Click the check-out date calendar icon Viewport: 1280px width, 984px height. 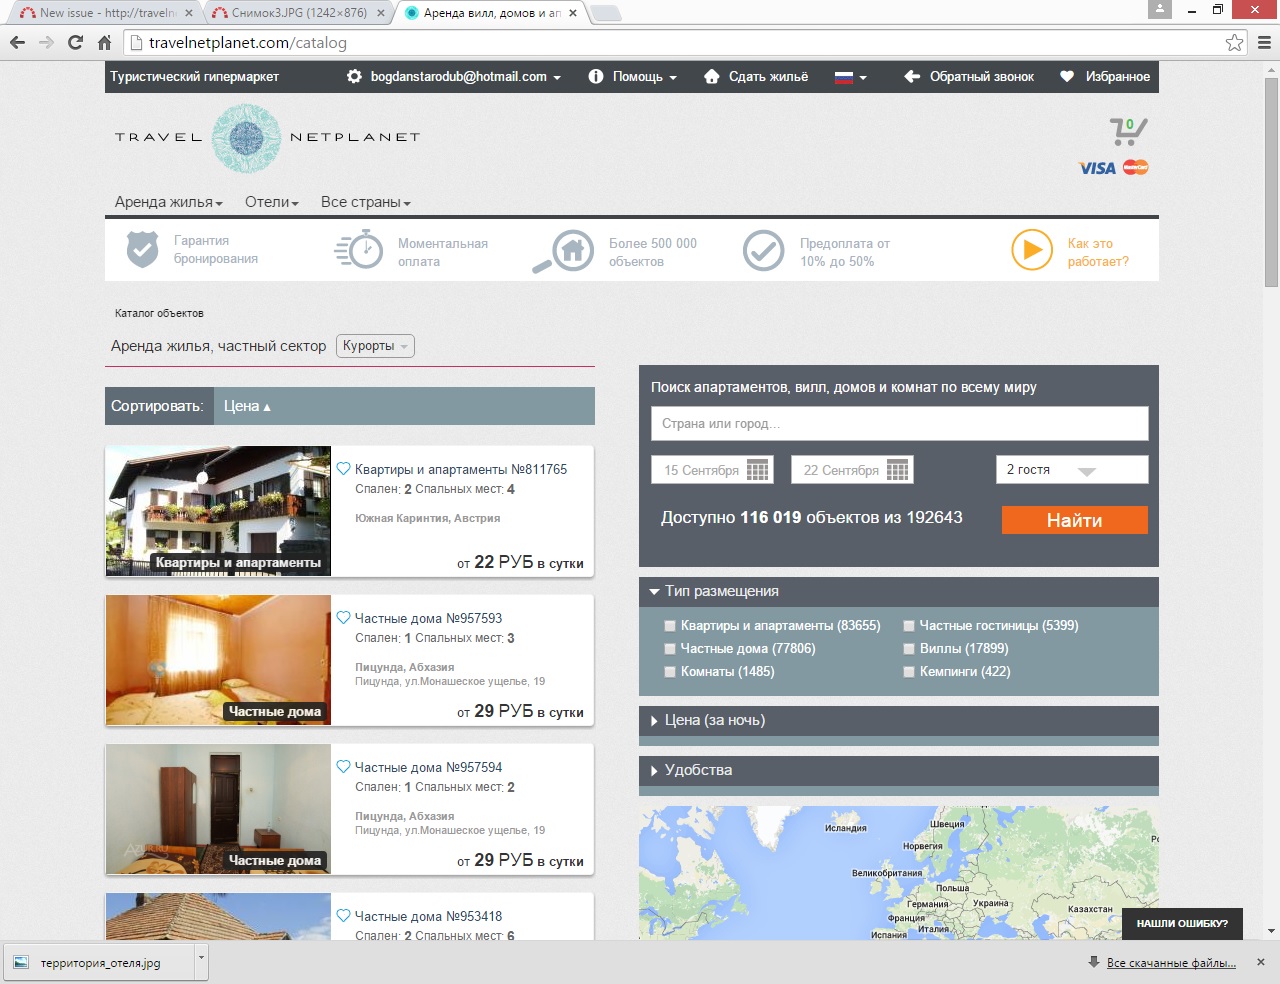897,470
